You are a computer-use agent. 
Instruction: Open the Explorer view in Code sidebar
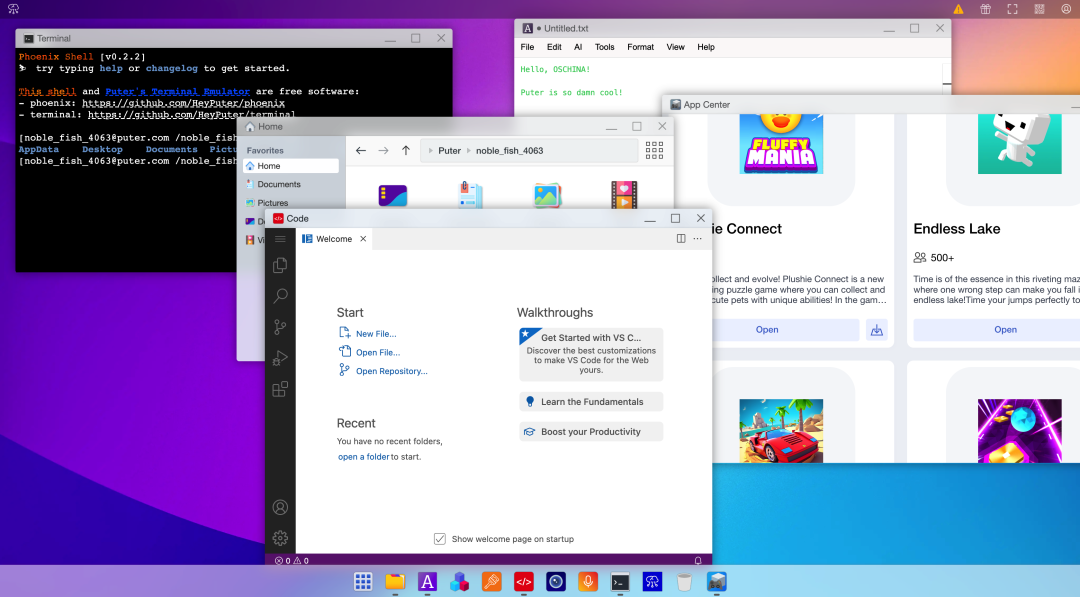[x=280, y=265]
